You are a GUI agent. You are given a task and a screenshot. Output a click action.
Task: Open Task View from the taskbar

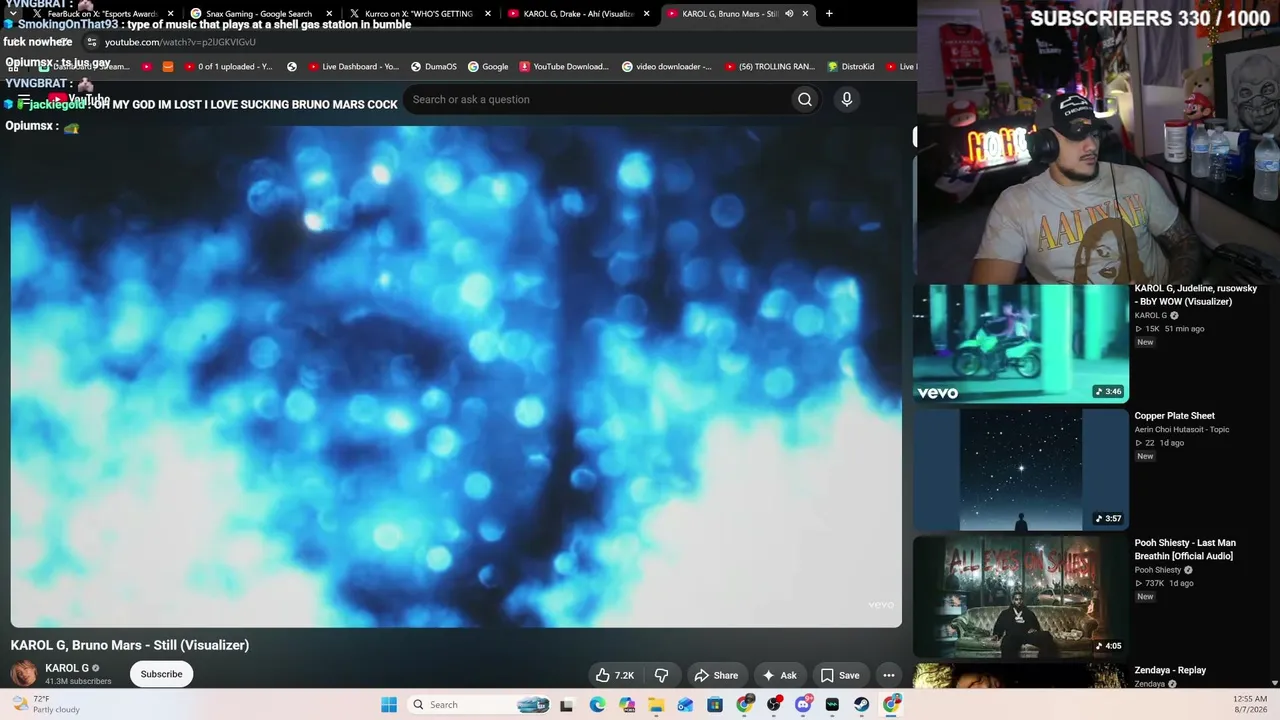567,705
